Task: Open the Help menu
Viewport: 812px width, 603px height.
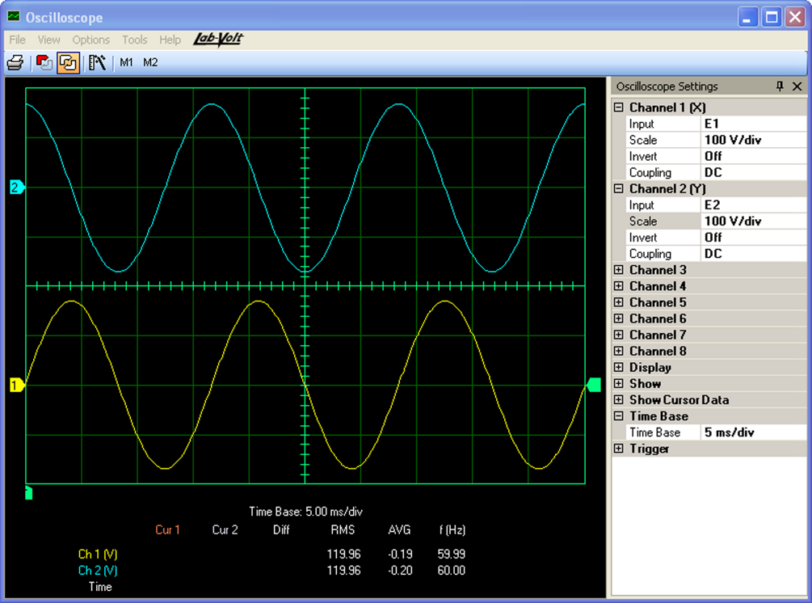Action: pyautogui.click(x=170, y=40)
